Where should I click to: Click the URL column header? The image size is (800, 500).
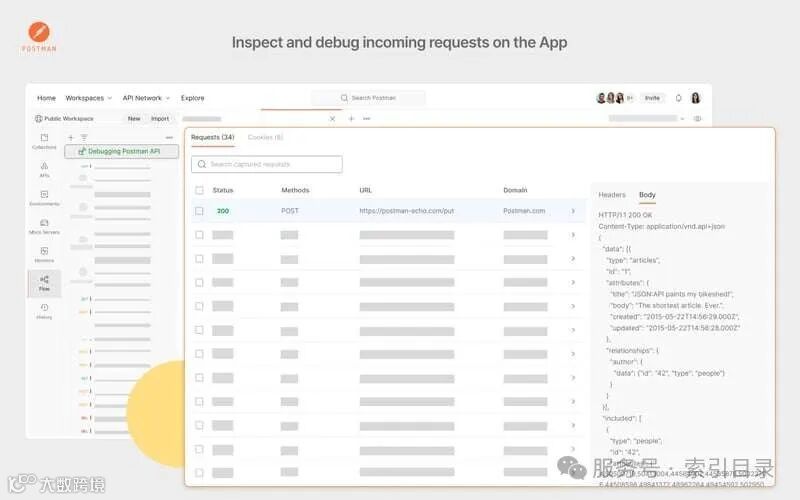[x=365, y=190]
